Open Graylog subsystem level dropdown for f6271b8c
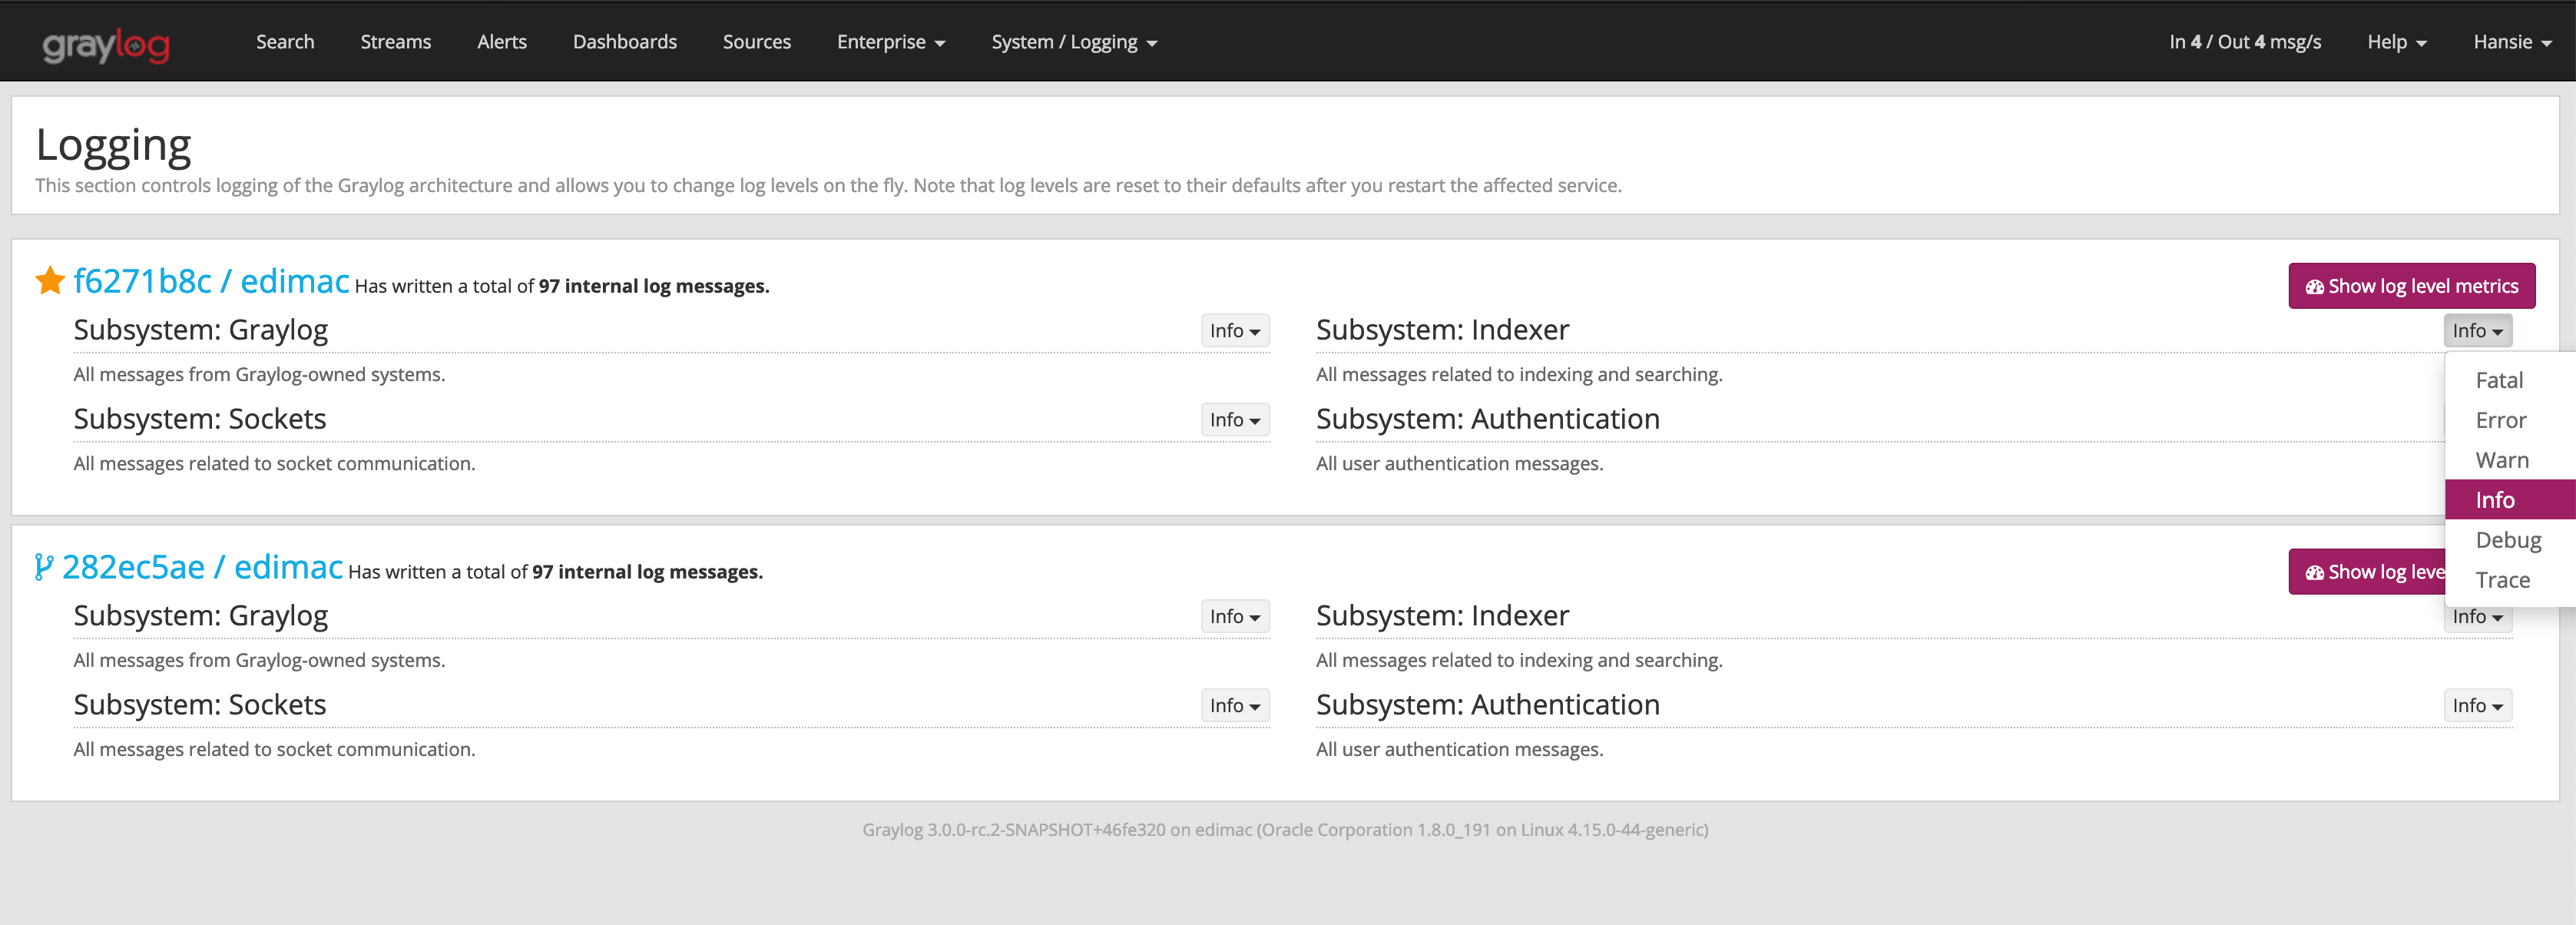The width and height of the screenshot is (2576, 925). [1235, 331]
